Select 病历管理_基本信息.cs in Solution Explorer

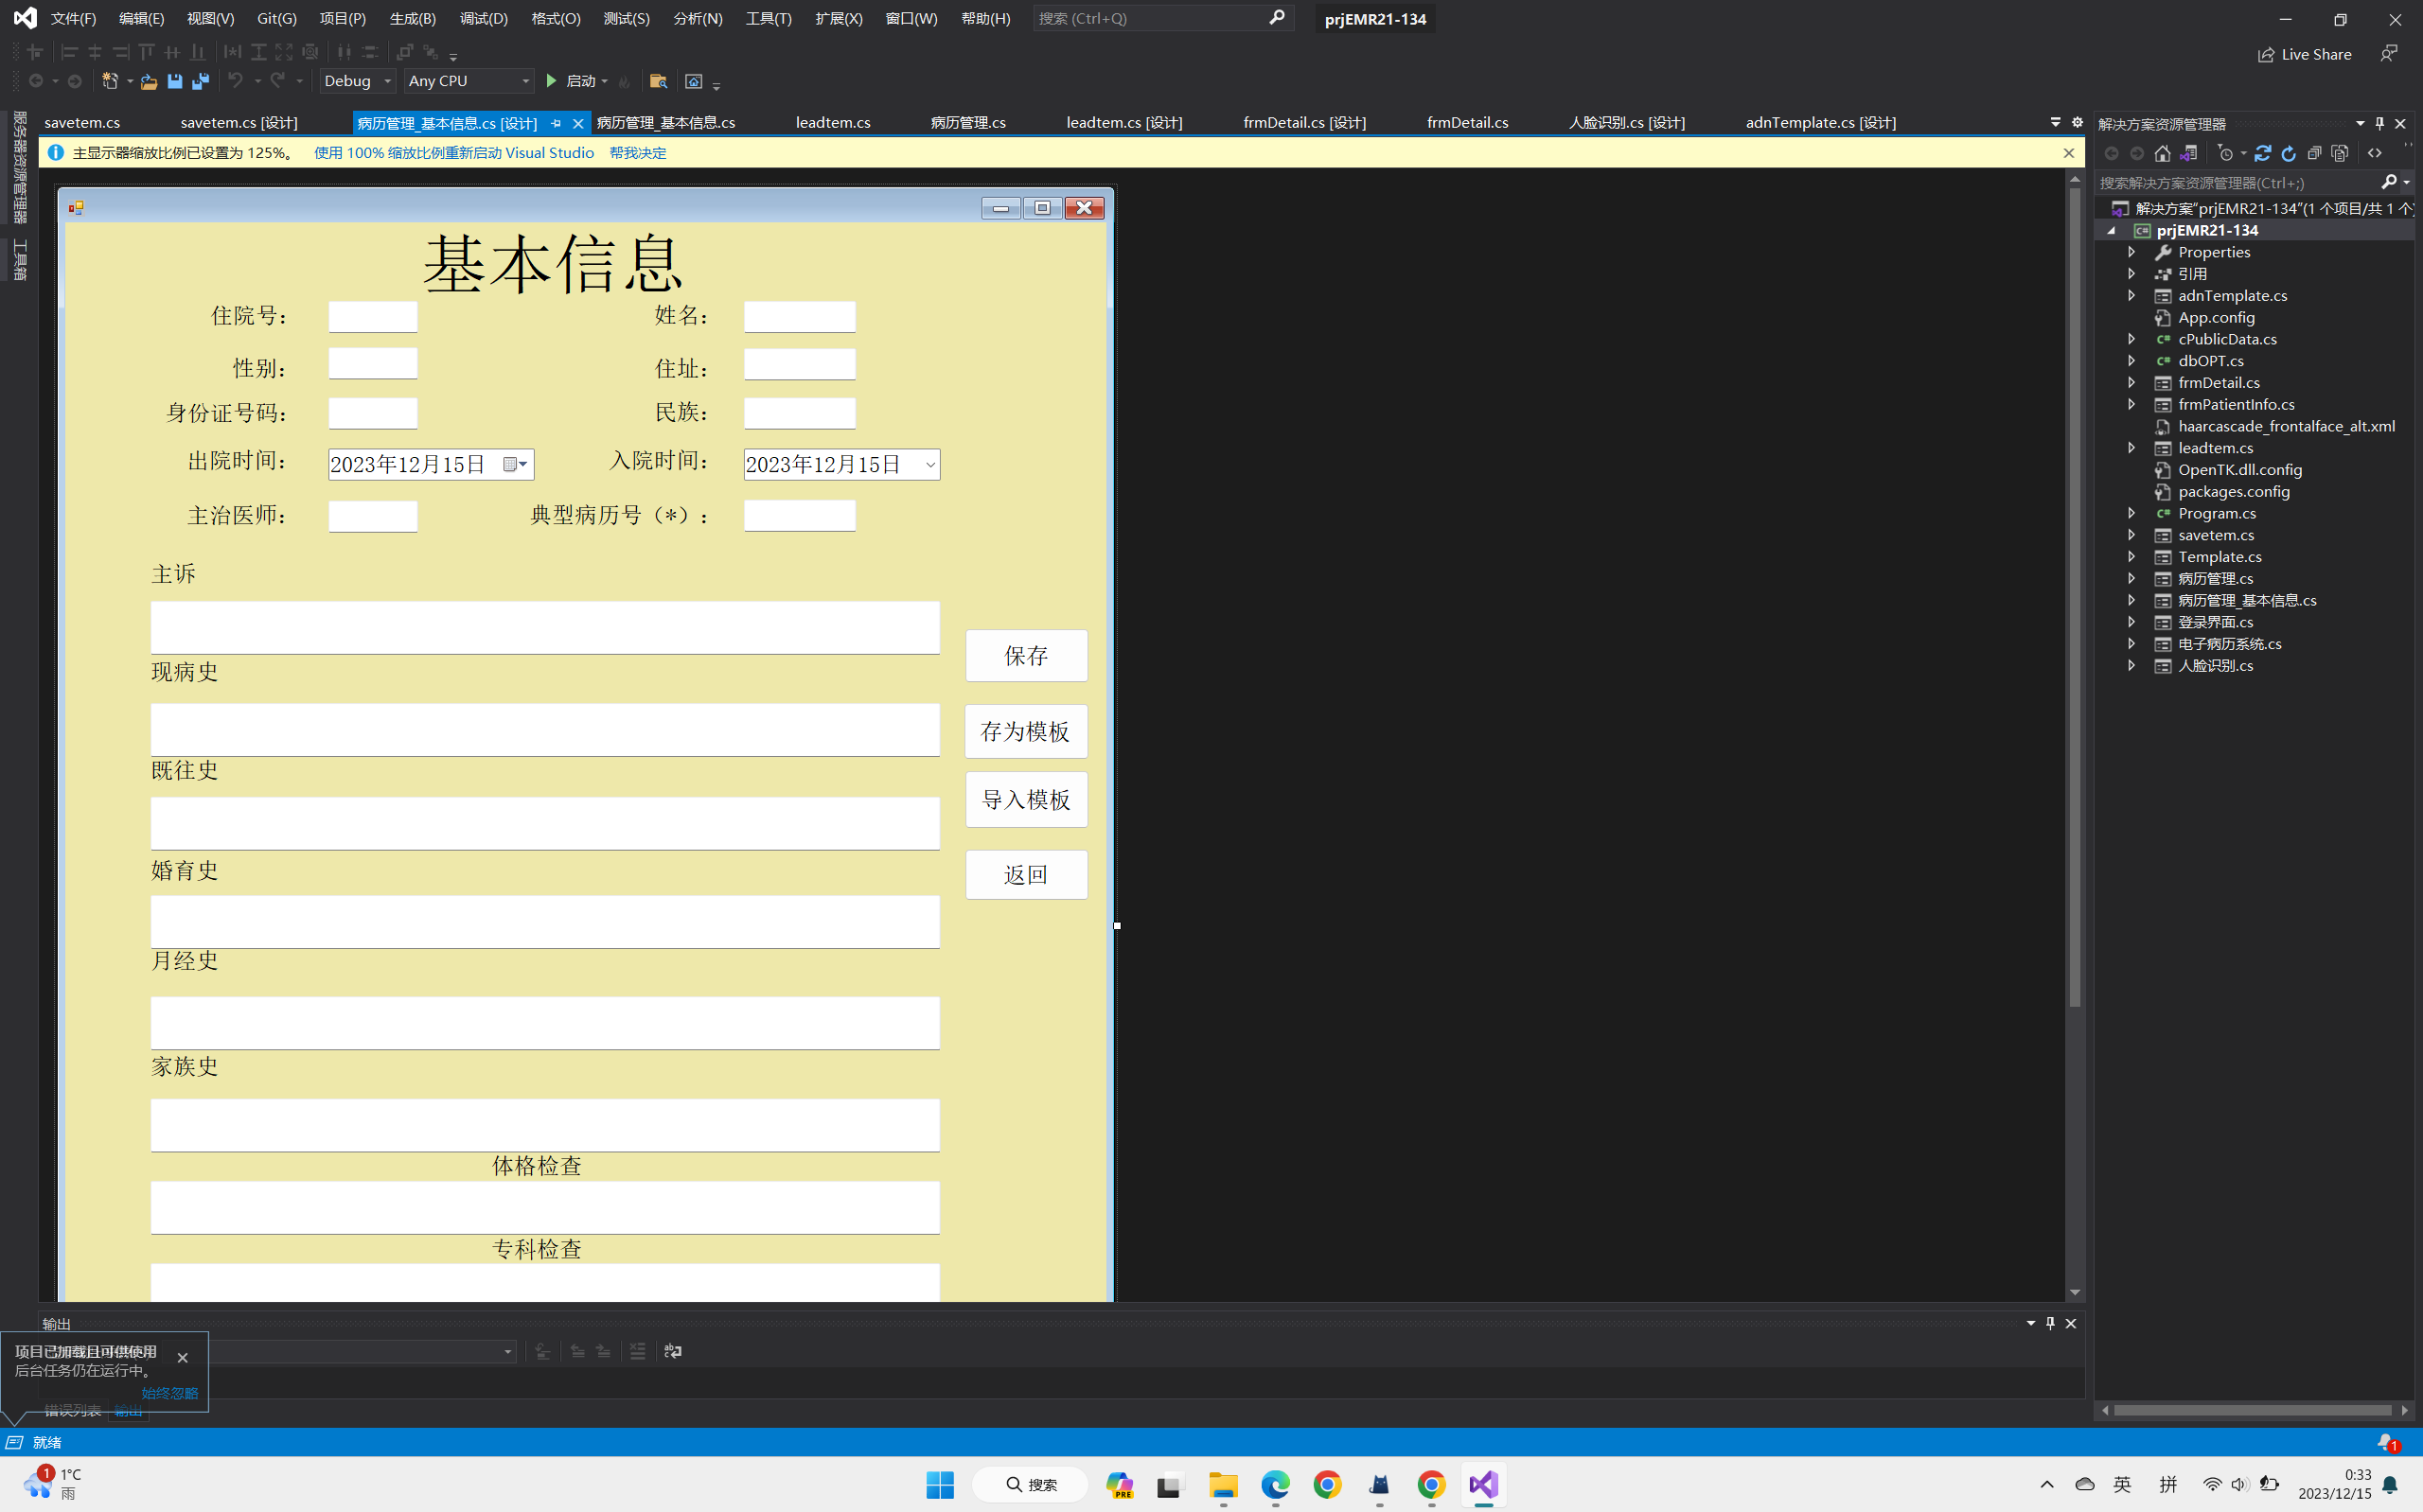(2247, 600)
